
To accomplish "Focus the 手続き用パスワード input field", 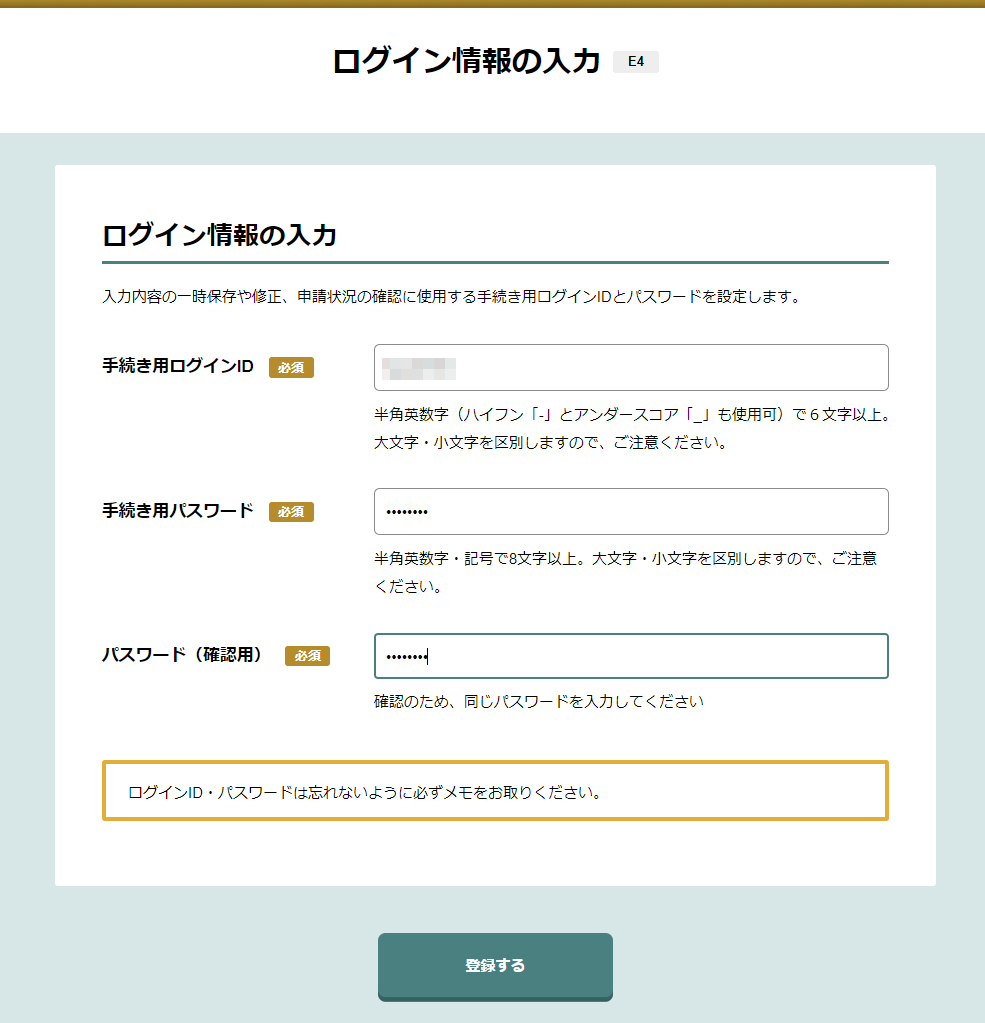I will (x=631, y=512).
